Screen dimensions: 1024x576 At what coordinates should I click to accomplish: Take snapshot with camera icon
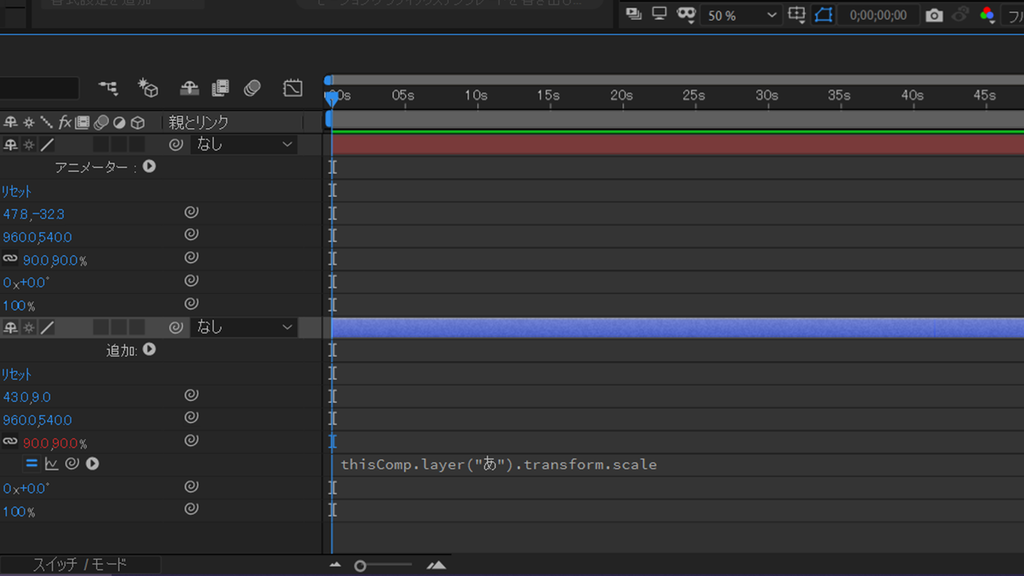click(934, 15)
